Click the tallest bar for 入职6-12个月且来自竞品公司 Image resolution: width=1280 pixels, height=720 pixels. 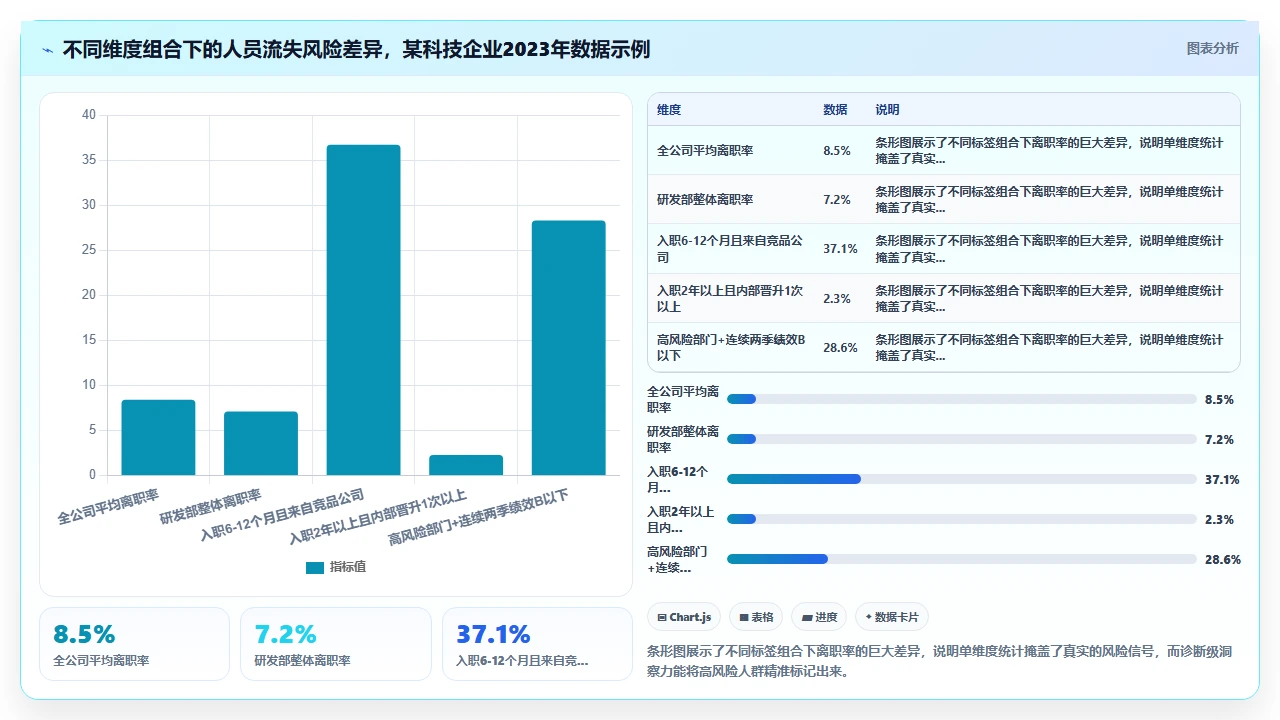pos(363,310)
